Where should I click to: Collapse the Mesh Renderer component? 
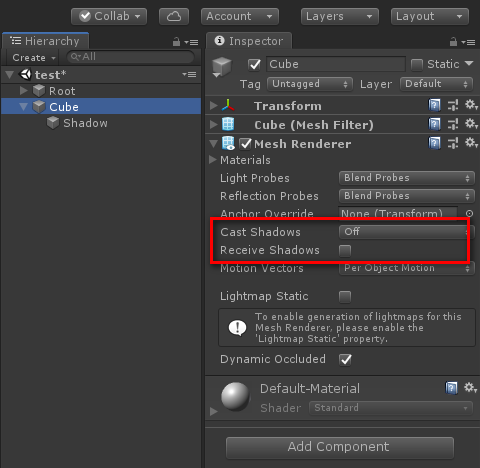point(214,144)
